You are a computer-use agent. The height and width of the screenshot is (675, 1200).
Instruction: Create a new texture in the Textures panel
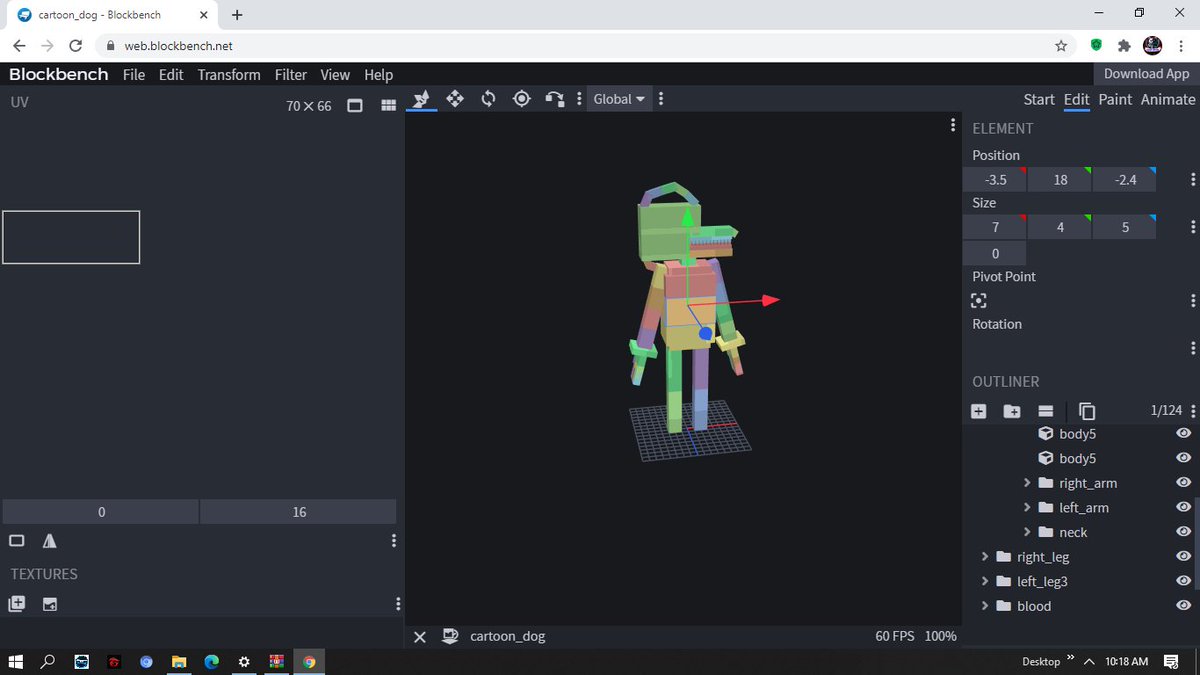click(x=16, y=604)
